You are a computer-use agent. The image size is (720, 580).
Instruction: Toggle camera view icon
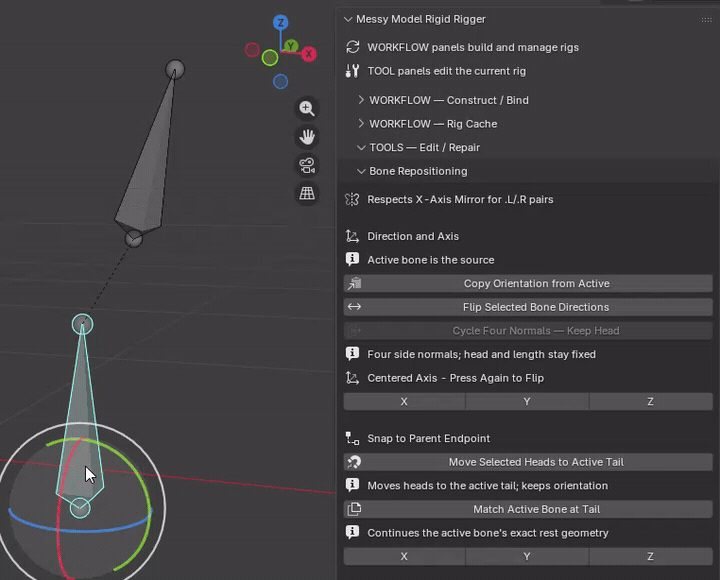pyautogui.click(x=307, y=165)
